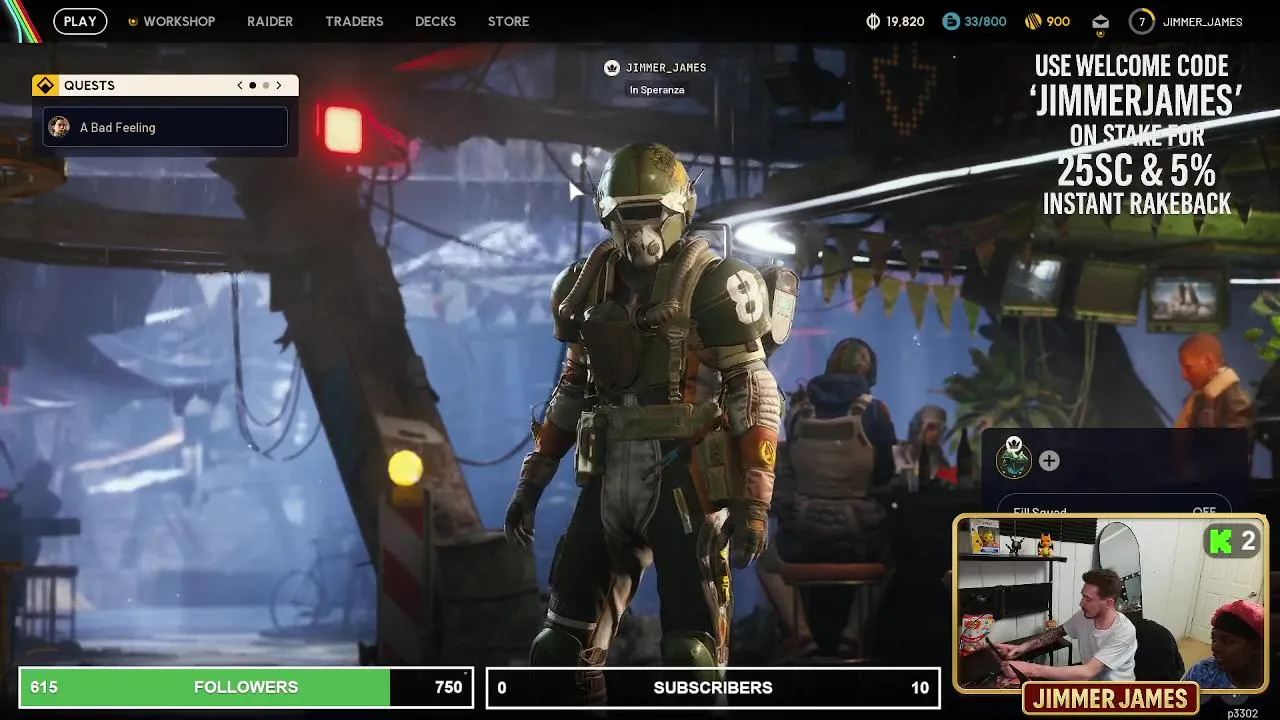The image size is (1280, 720).
Task: Click the 'In Speranza' status text
Action: (x=657, y=90)
